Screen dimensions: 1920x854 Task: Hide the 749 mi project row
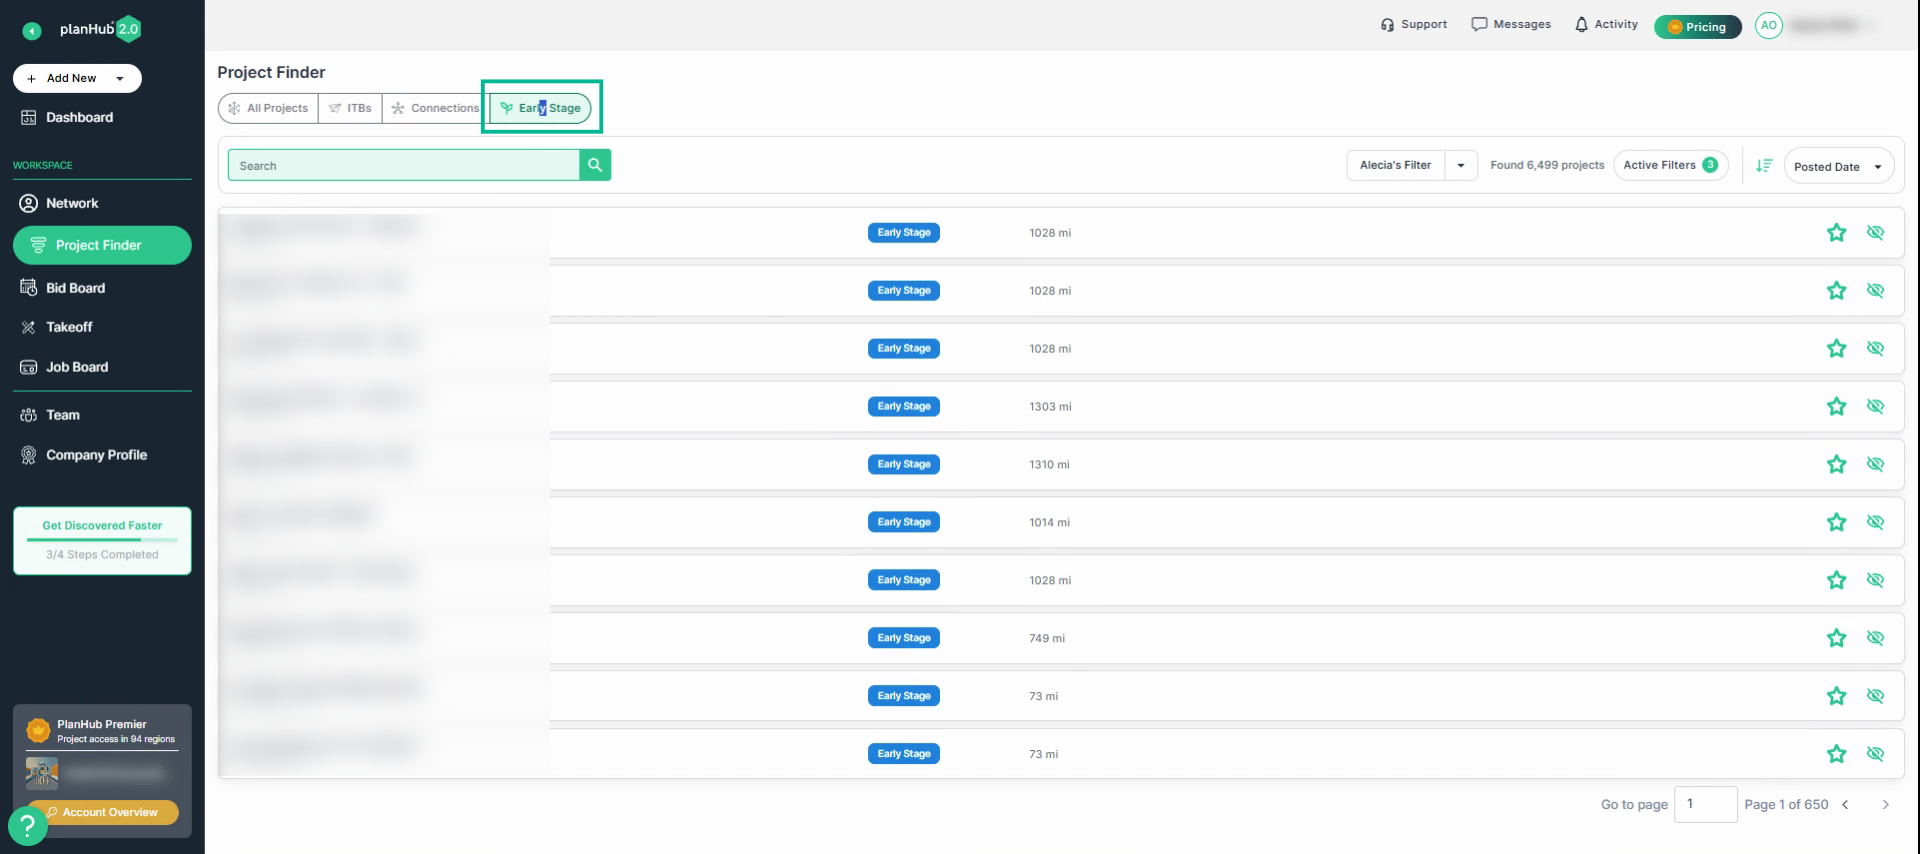1875,639
